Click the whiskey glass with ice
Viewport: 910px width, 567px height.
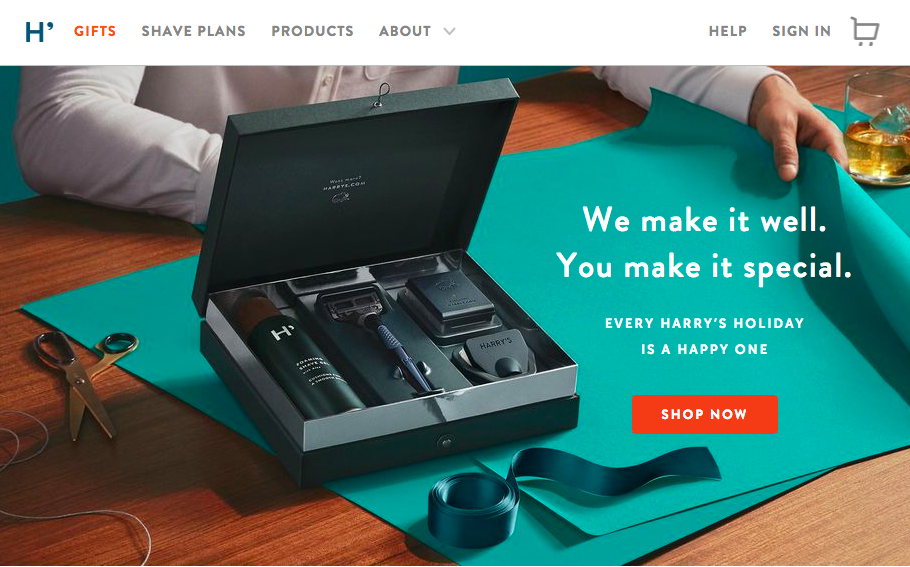click(877, 128)
